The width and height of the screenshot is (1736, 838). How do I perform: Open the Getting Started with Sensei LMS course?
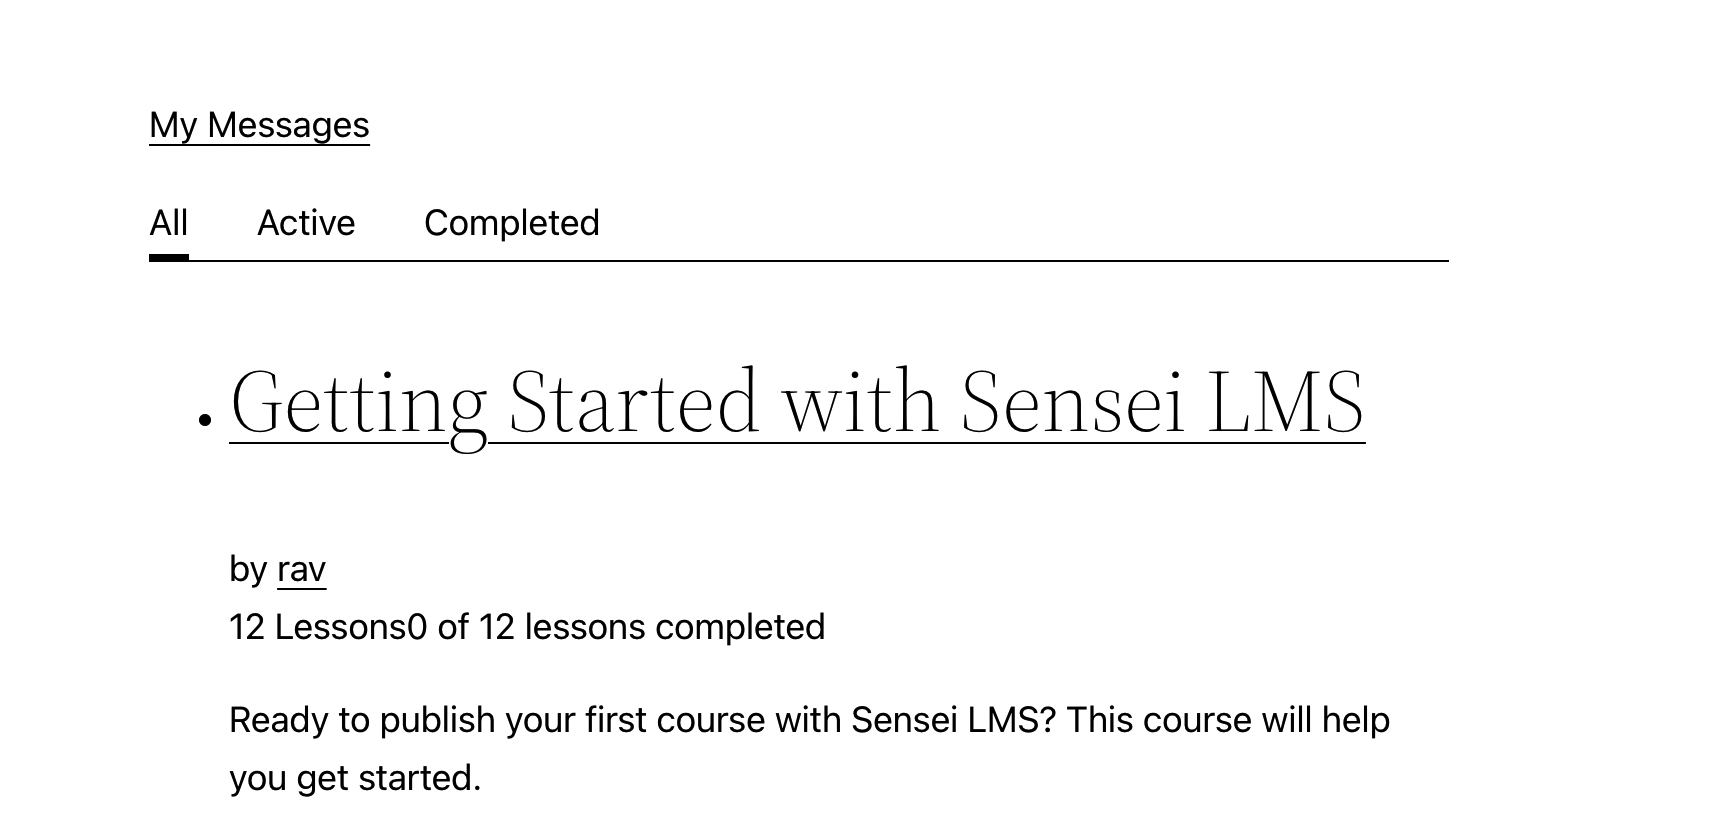coord(797,400)
